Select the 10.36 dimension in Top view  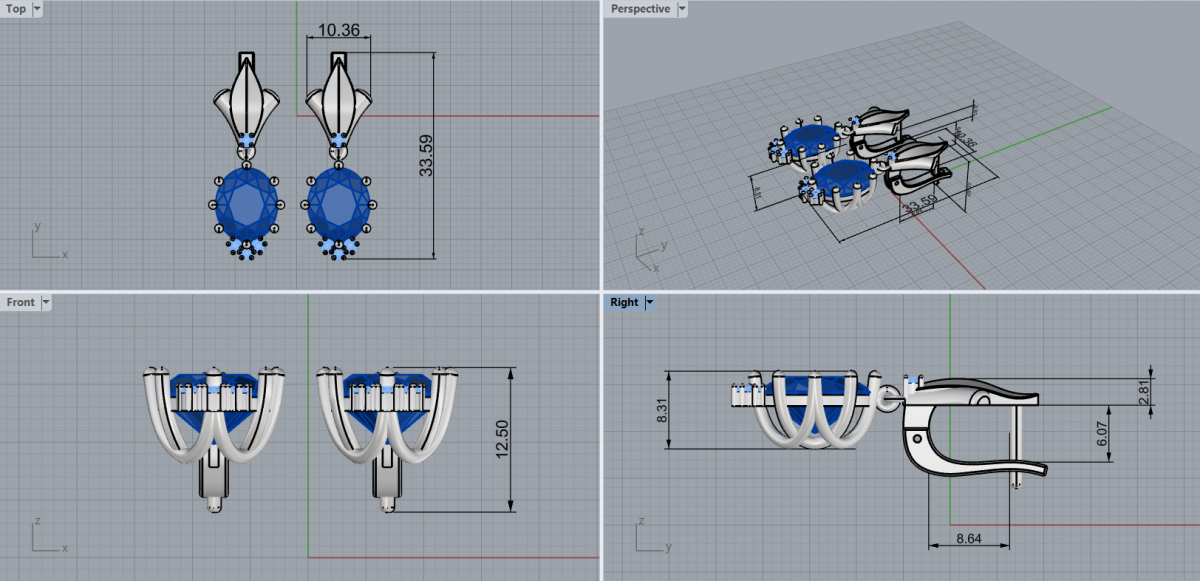coord(339,30)
